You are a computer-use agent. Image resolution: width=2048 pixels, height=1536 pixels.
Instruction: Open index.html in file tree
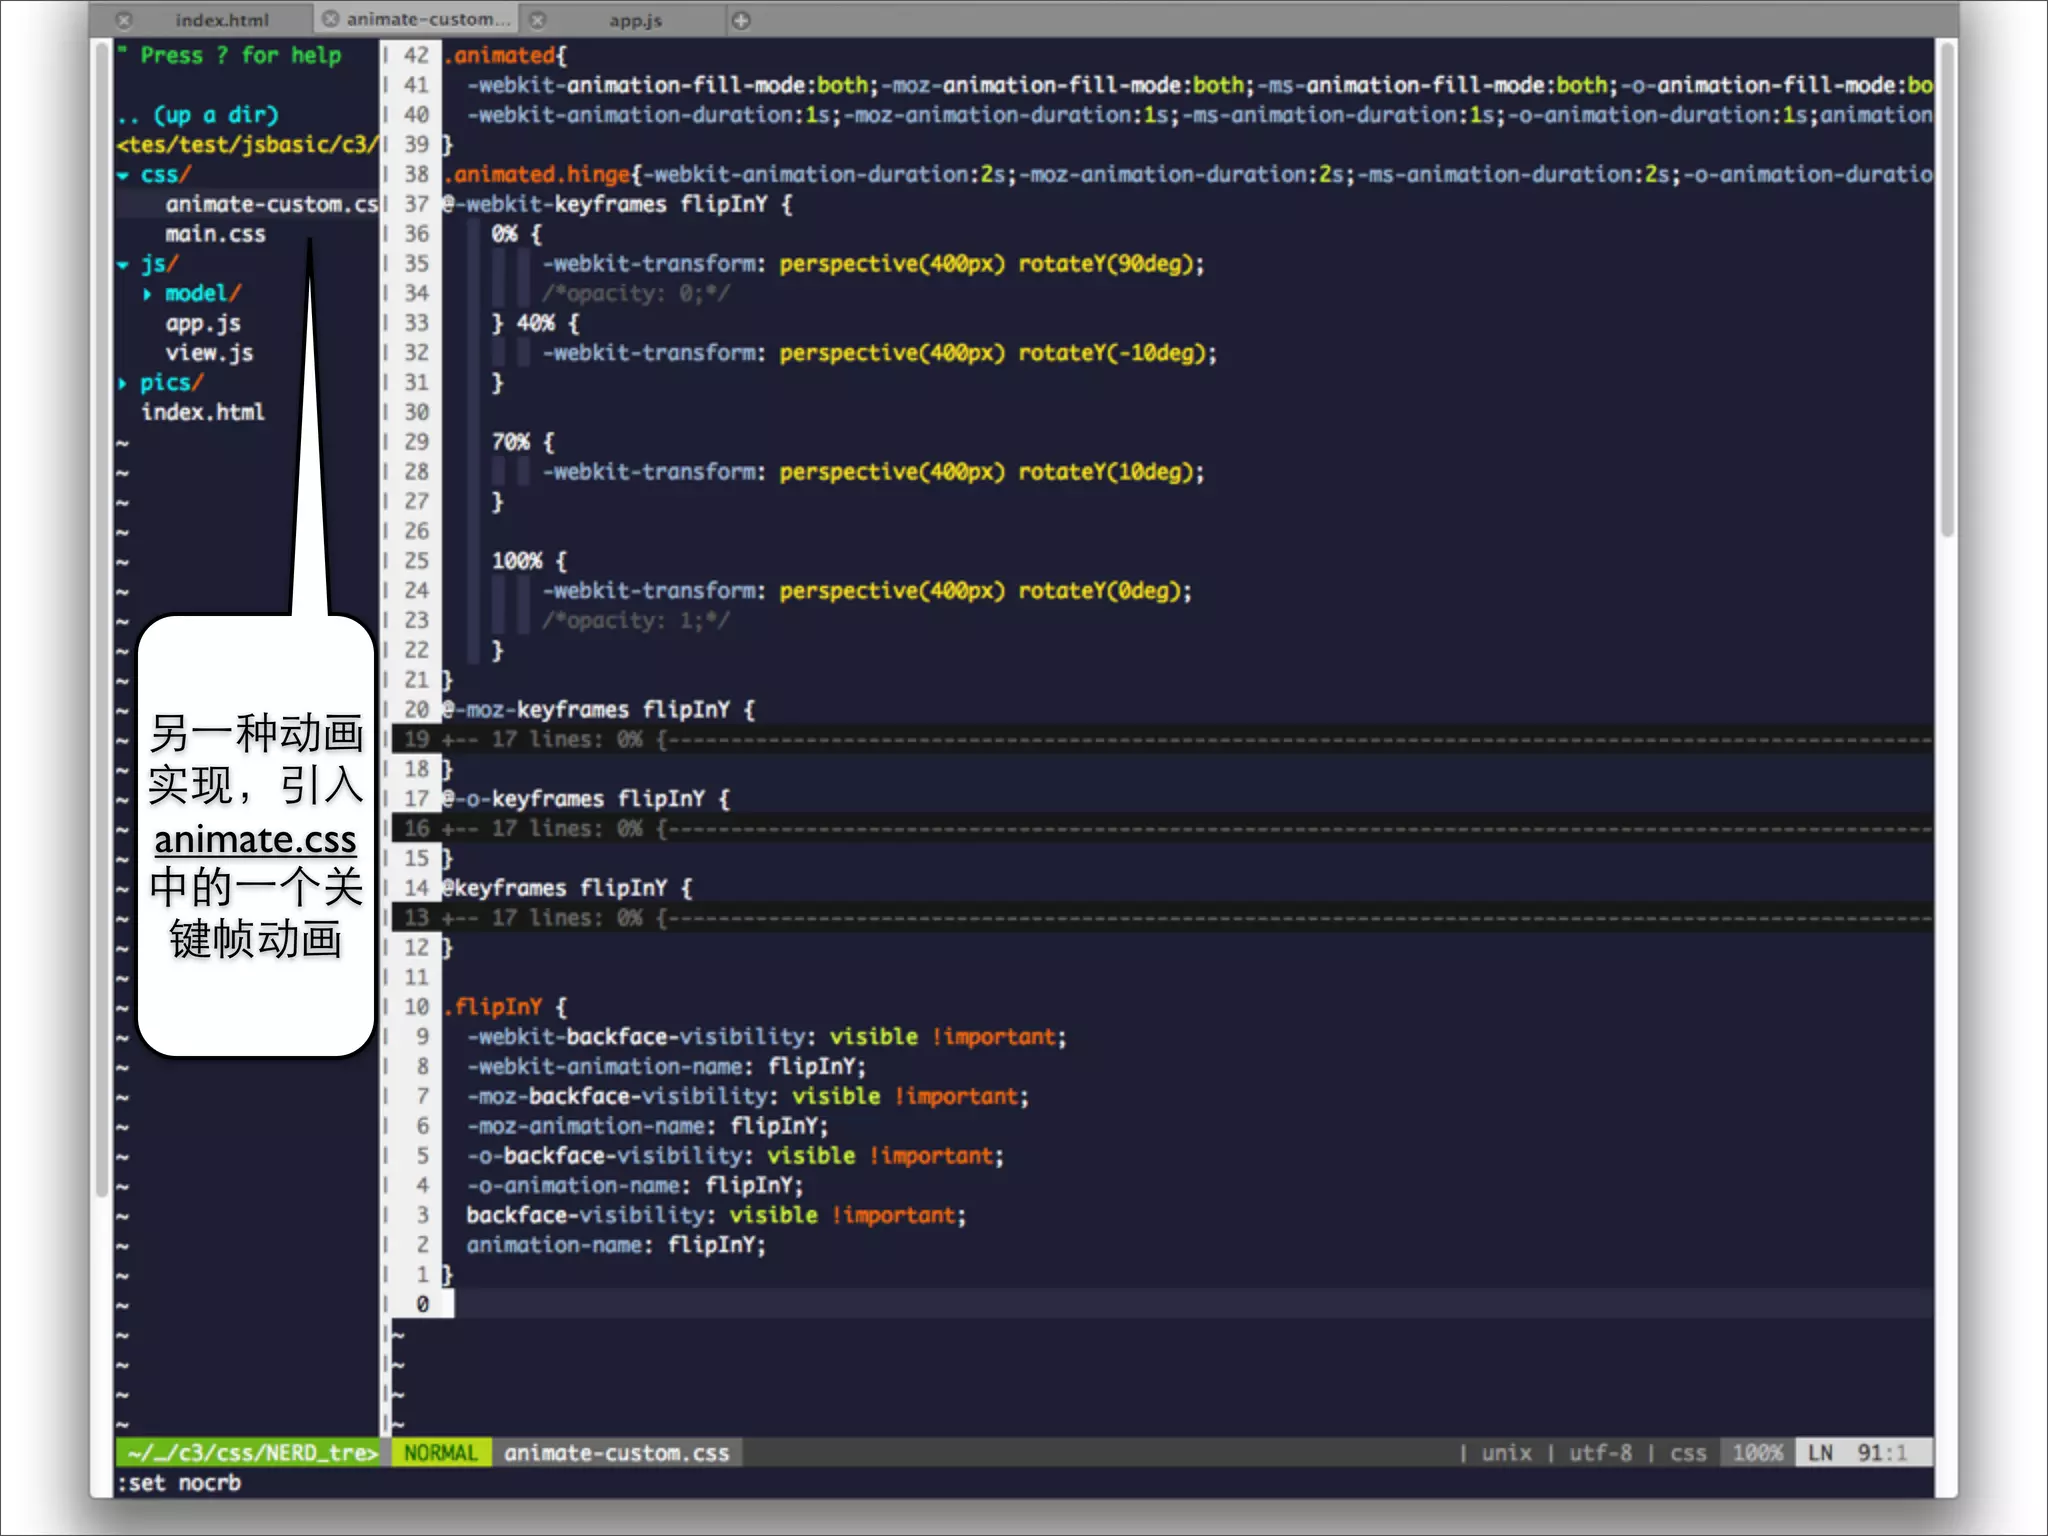tap(203, 412)
